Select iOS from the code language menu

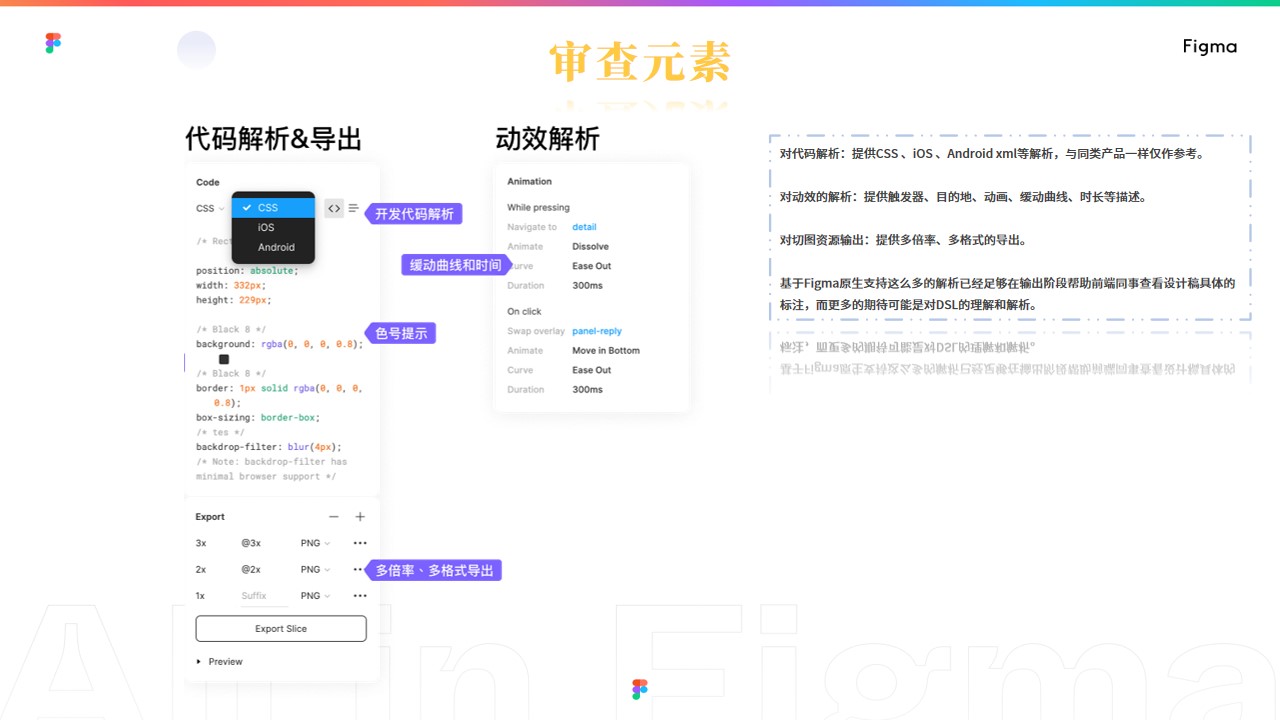[266, 227]
